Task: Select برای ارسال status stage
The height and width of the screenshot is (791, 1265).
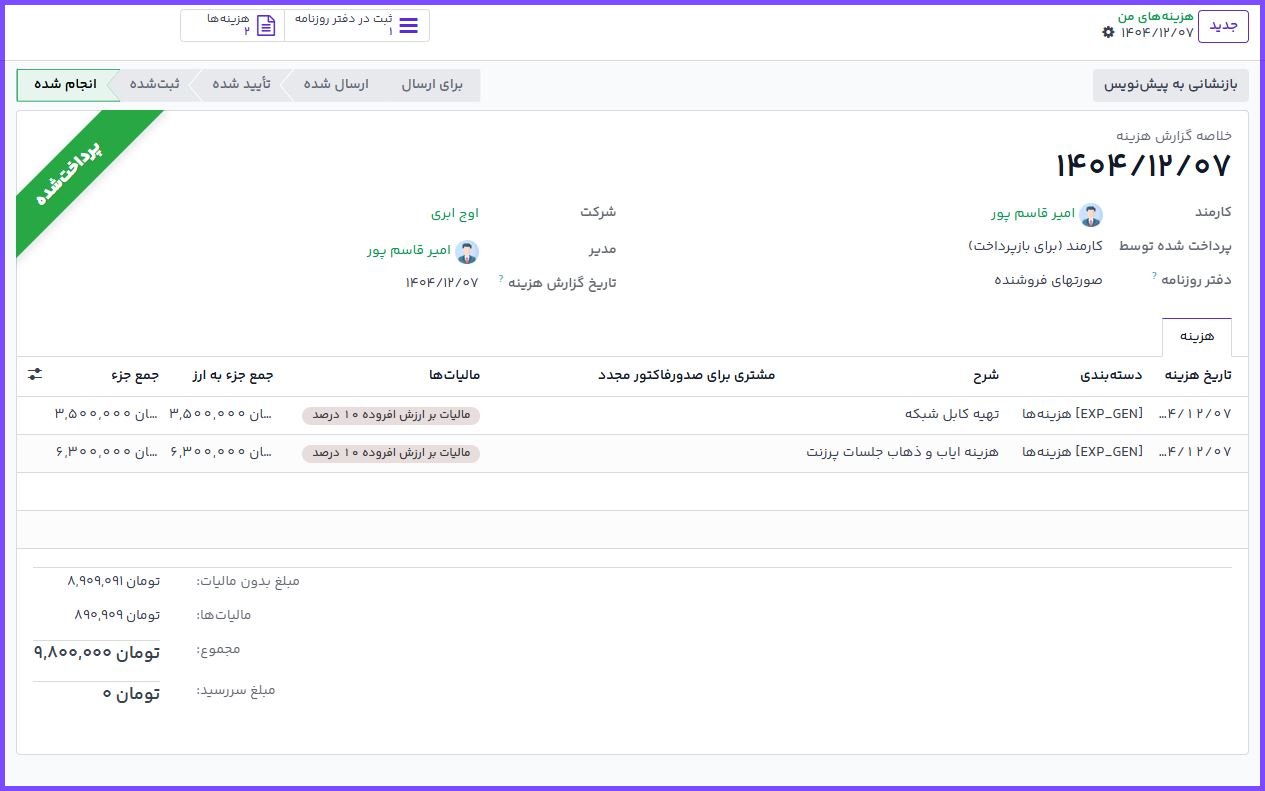Action: 432,85
